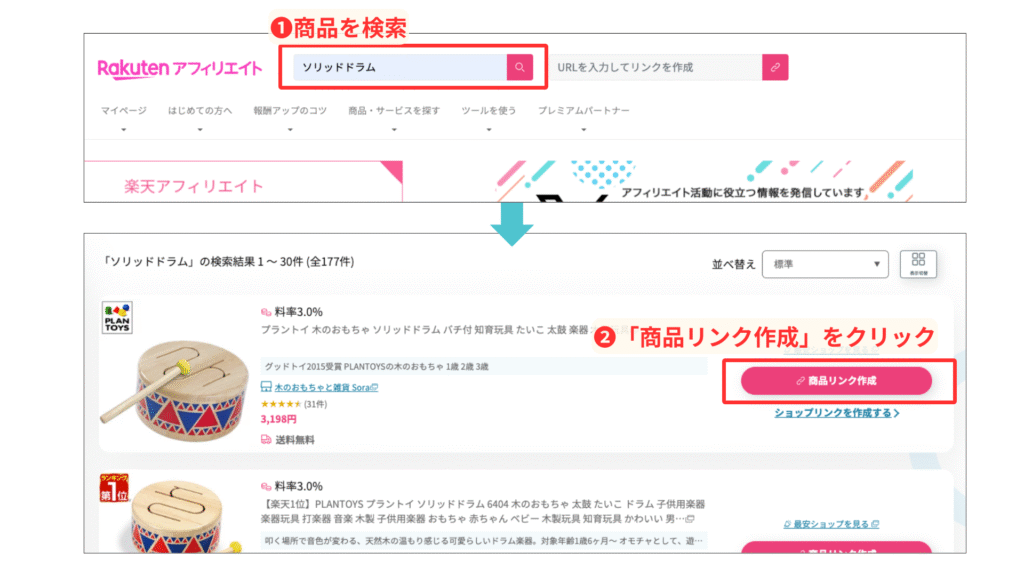
Task: Click the Rakuten アフィリエイト logo
Action: (x=180, y=68)
